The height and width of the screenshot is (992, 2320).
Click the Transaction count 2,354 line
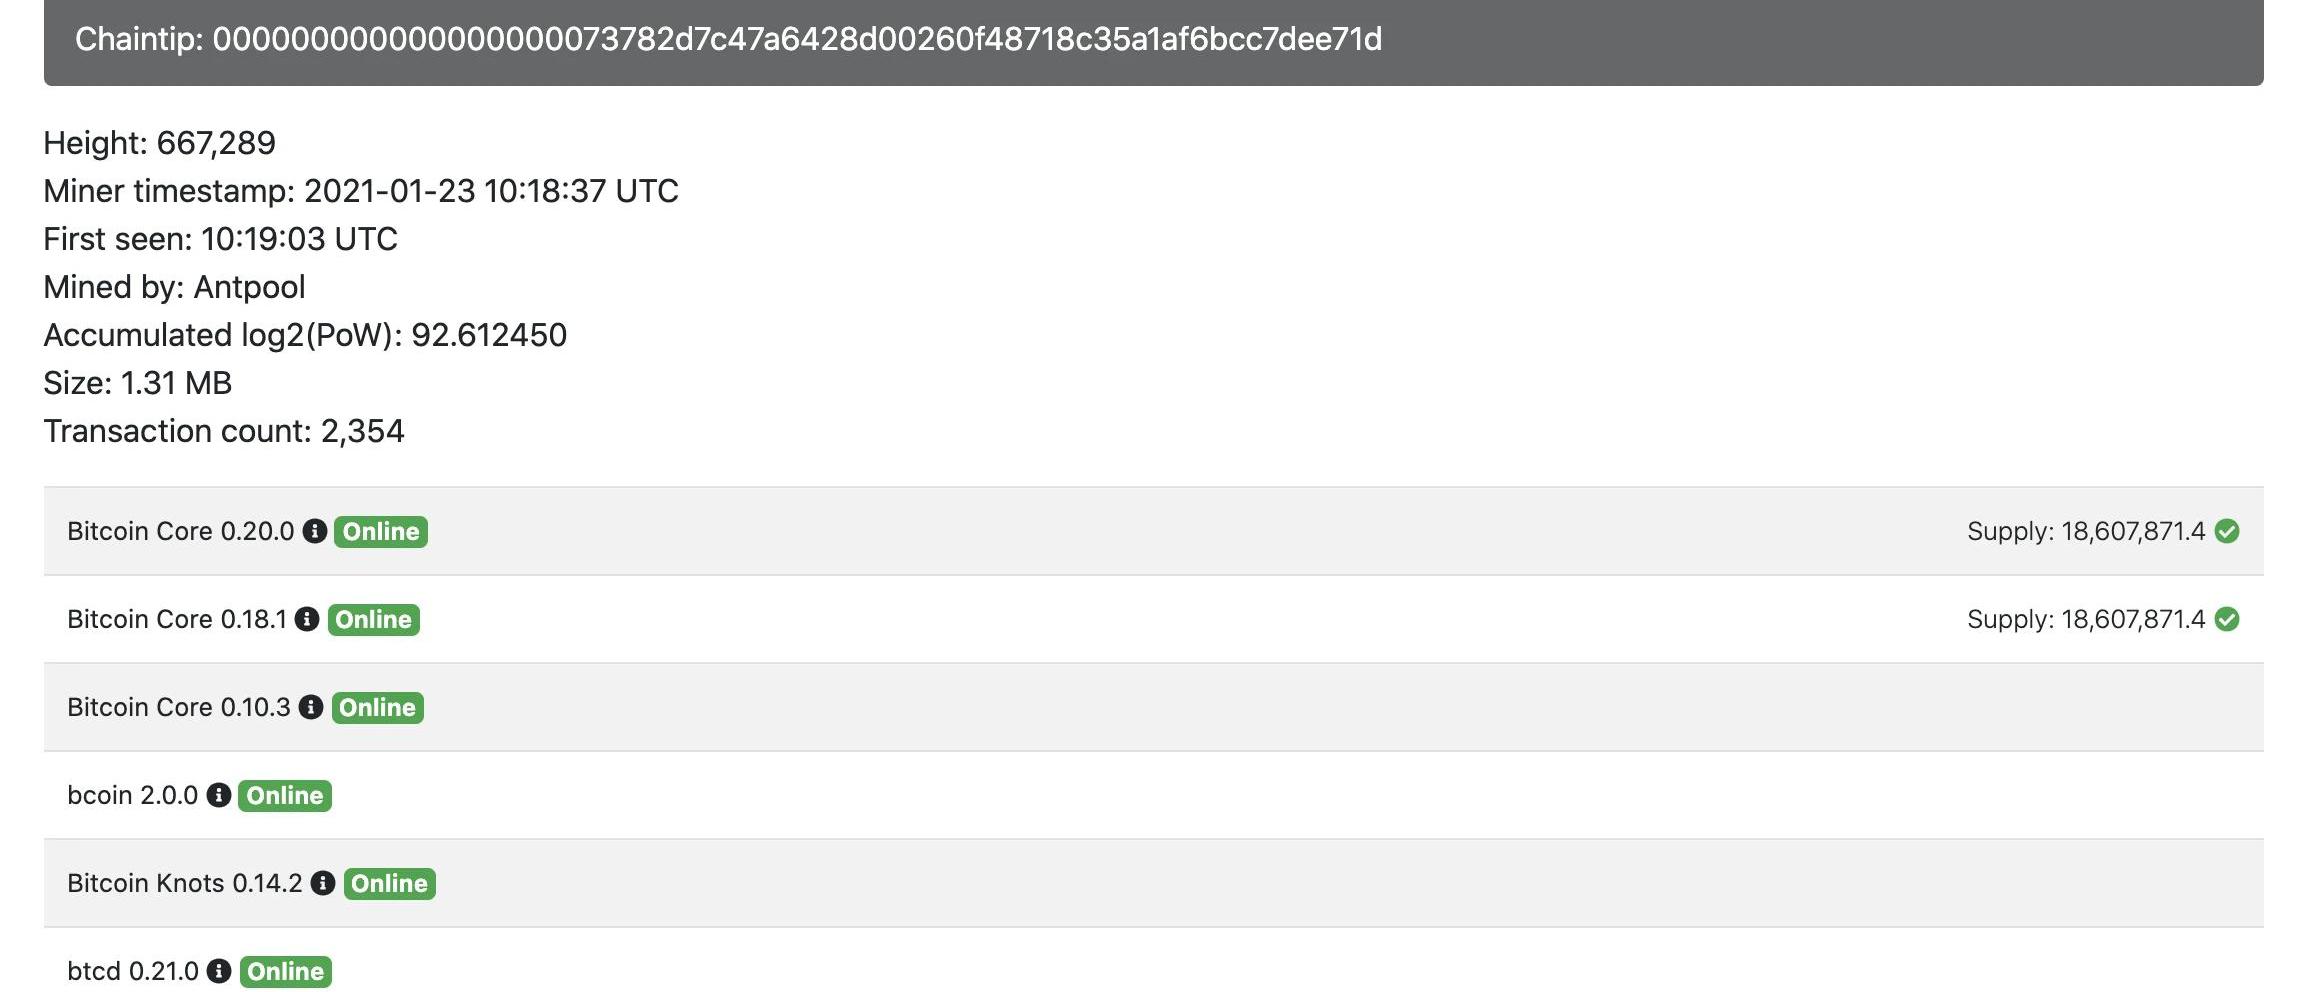click(x=224, y=431)
